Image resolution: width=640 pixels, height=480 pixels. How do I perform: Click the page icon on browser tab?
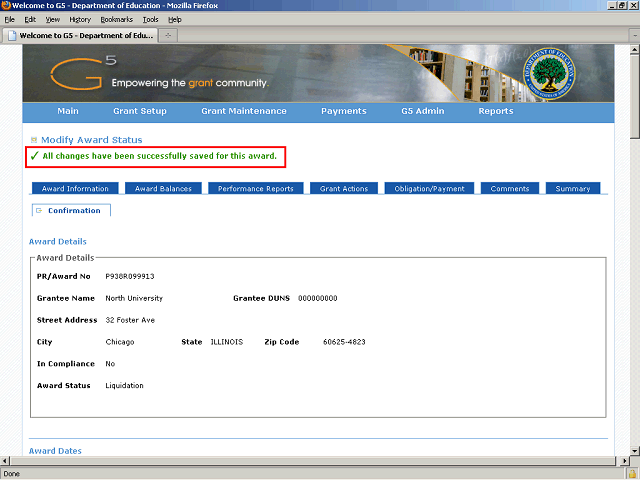point(12,36)
